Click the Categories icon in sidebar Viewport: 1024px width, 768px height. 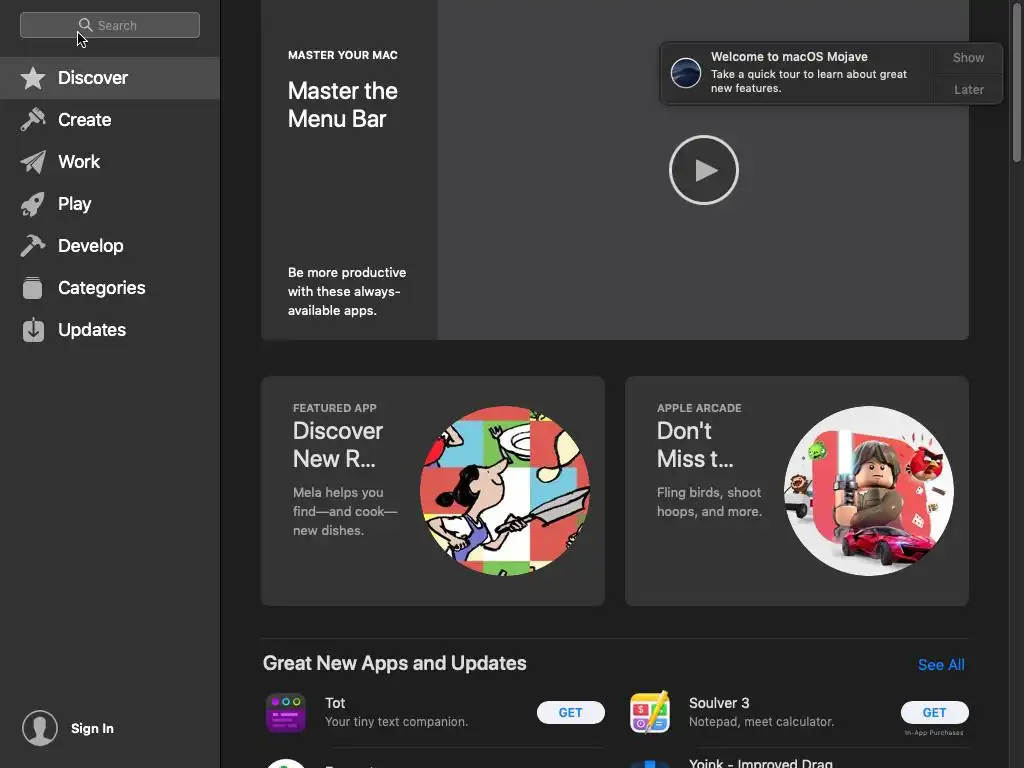(33, 288)
